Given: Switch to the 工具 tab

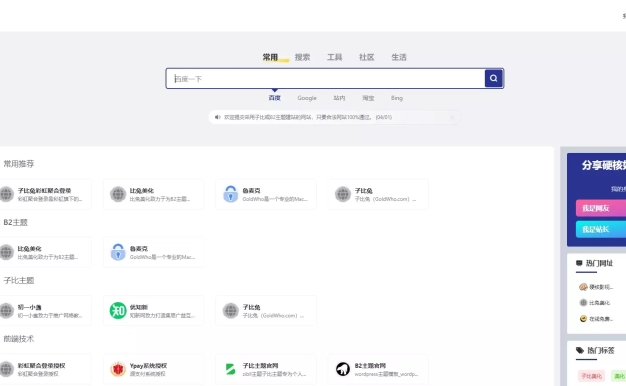Looking at the screenshot, I should pyautogui.click(x=335, y=57).
